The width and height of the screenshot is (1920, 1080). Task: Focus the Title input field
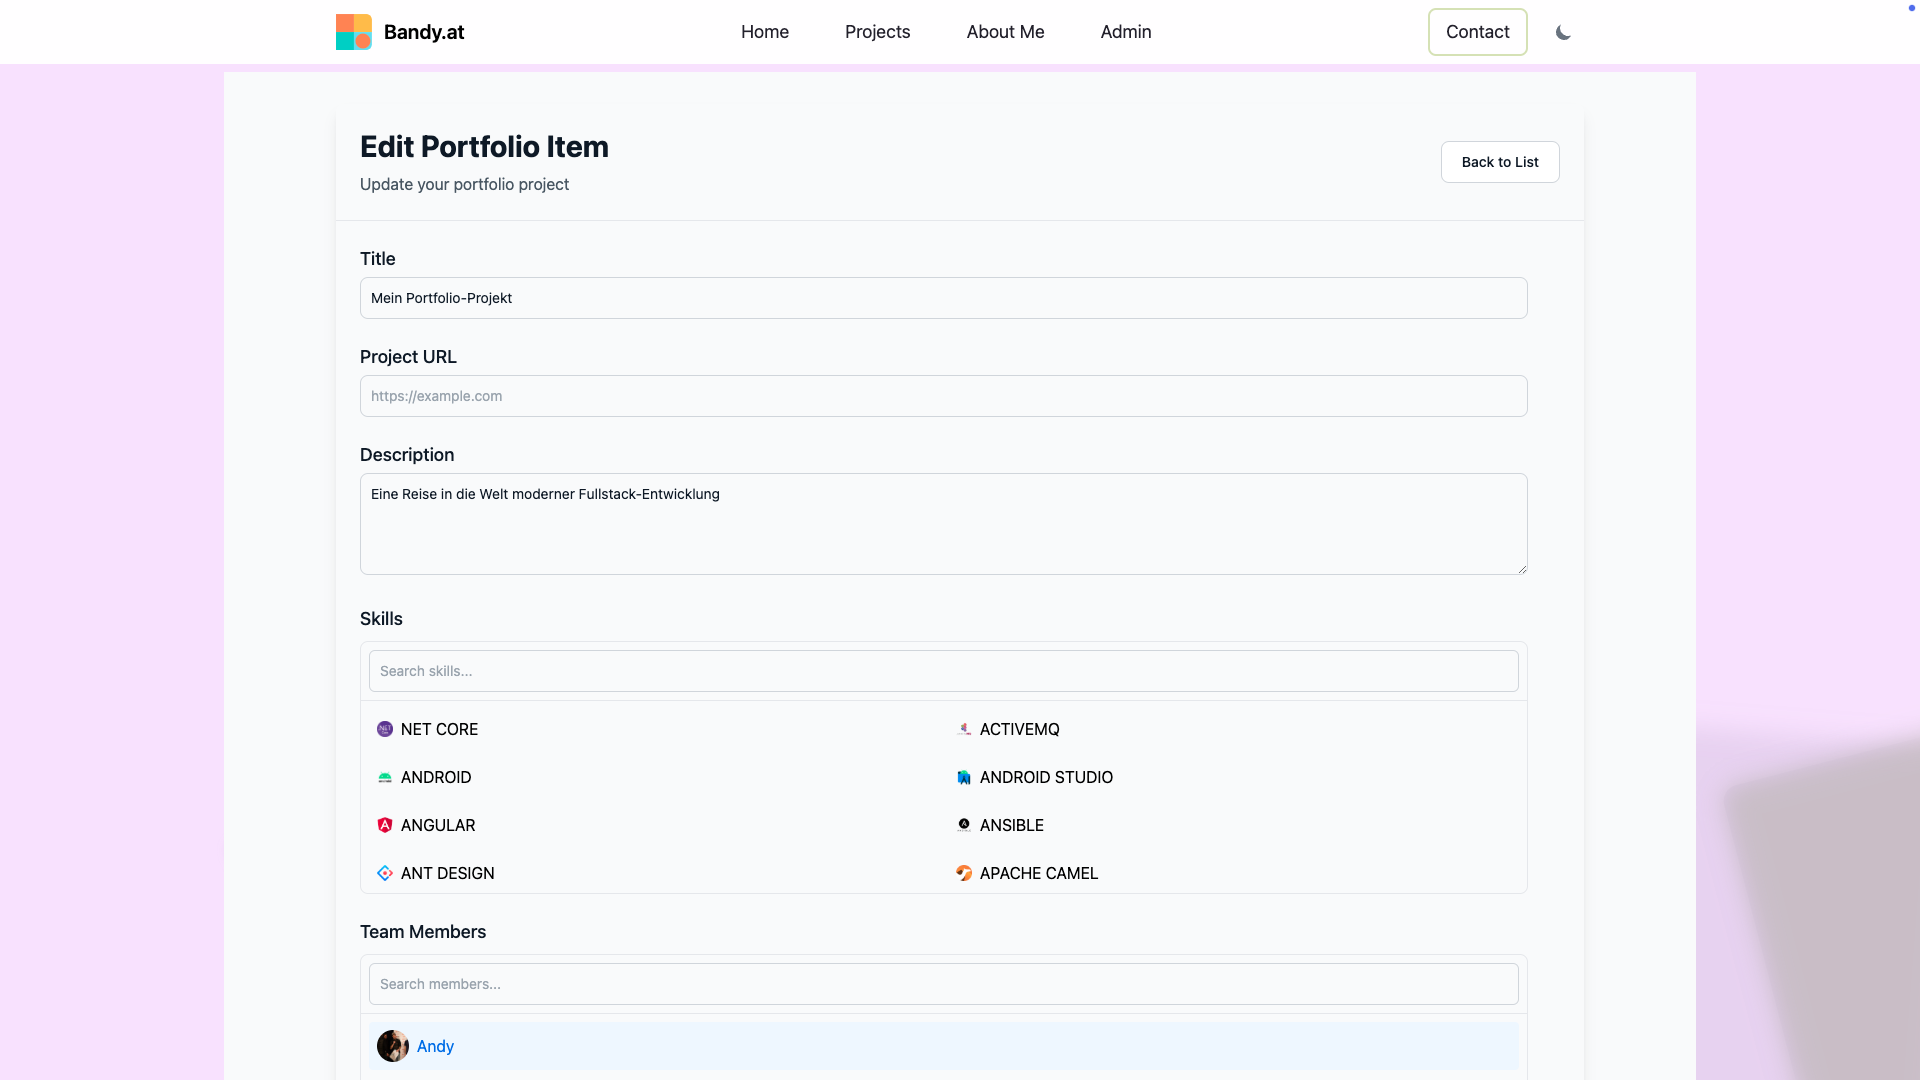(x=944, y=298)
